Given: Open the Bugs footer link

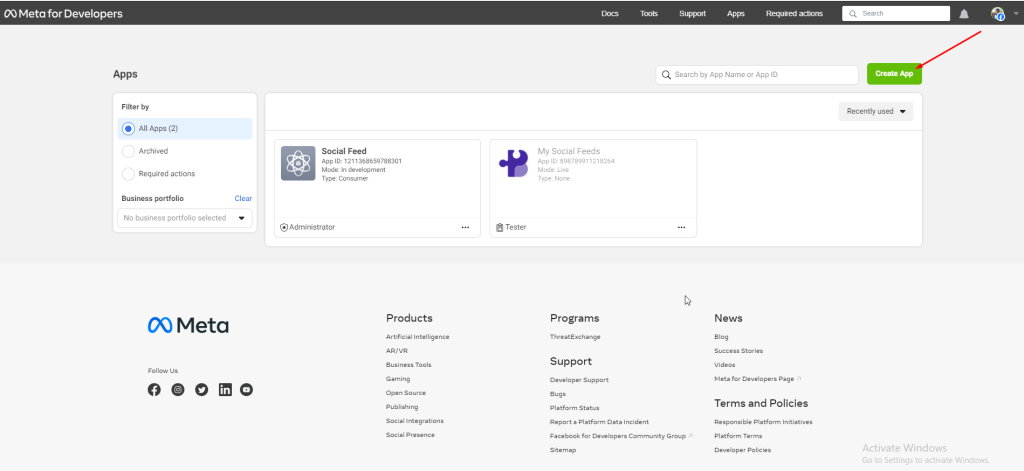Looking at the screenshot, I should pyautogui.click(x=558, y=394).
